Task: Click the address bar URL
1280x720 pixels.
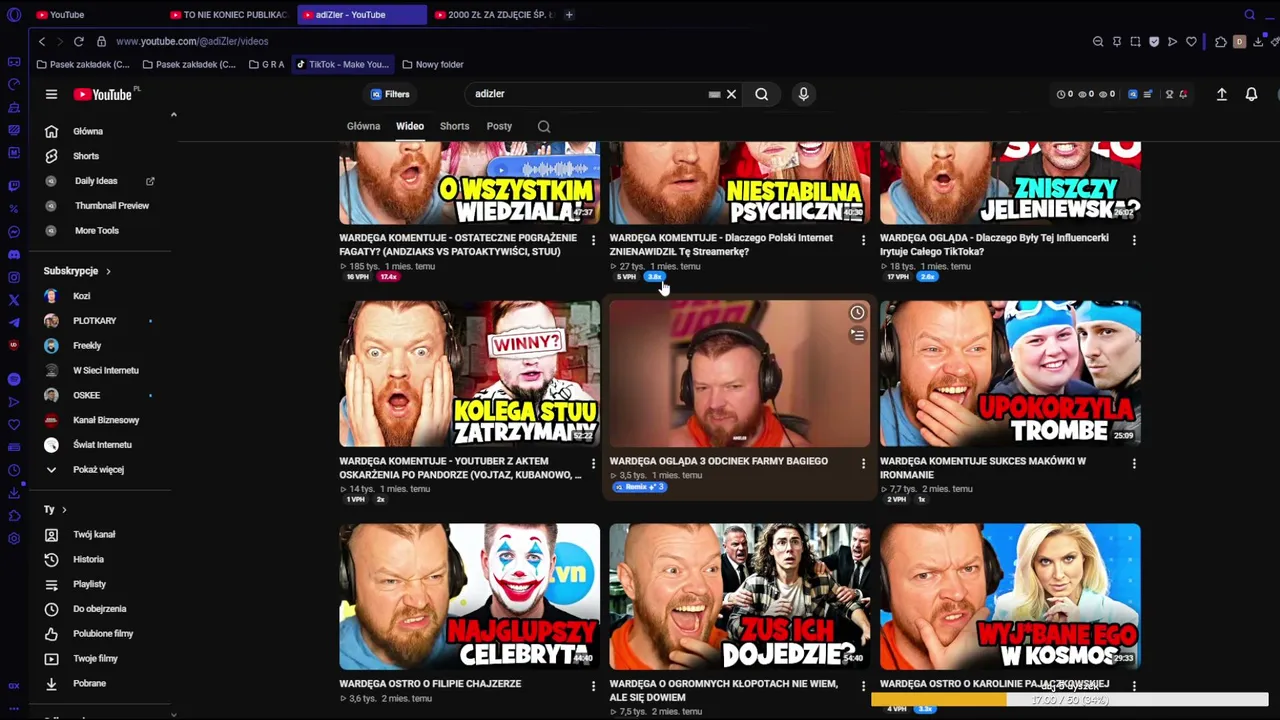Action: (x=192, y=41)
